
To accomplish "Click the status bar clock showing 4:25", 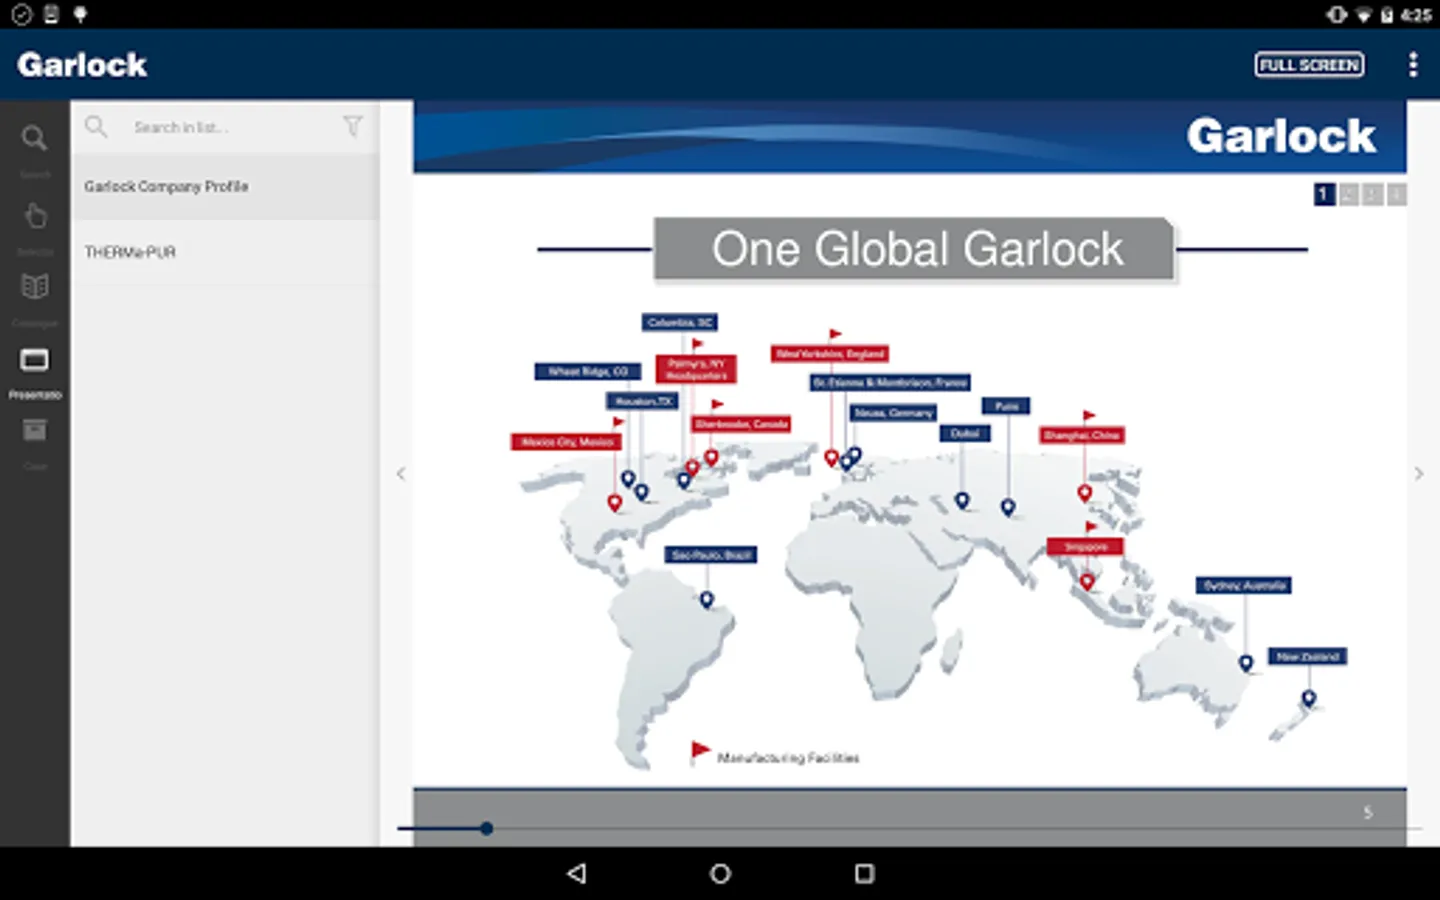I will (x=1416, y=14).
